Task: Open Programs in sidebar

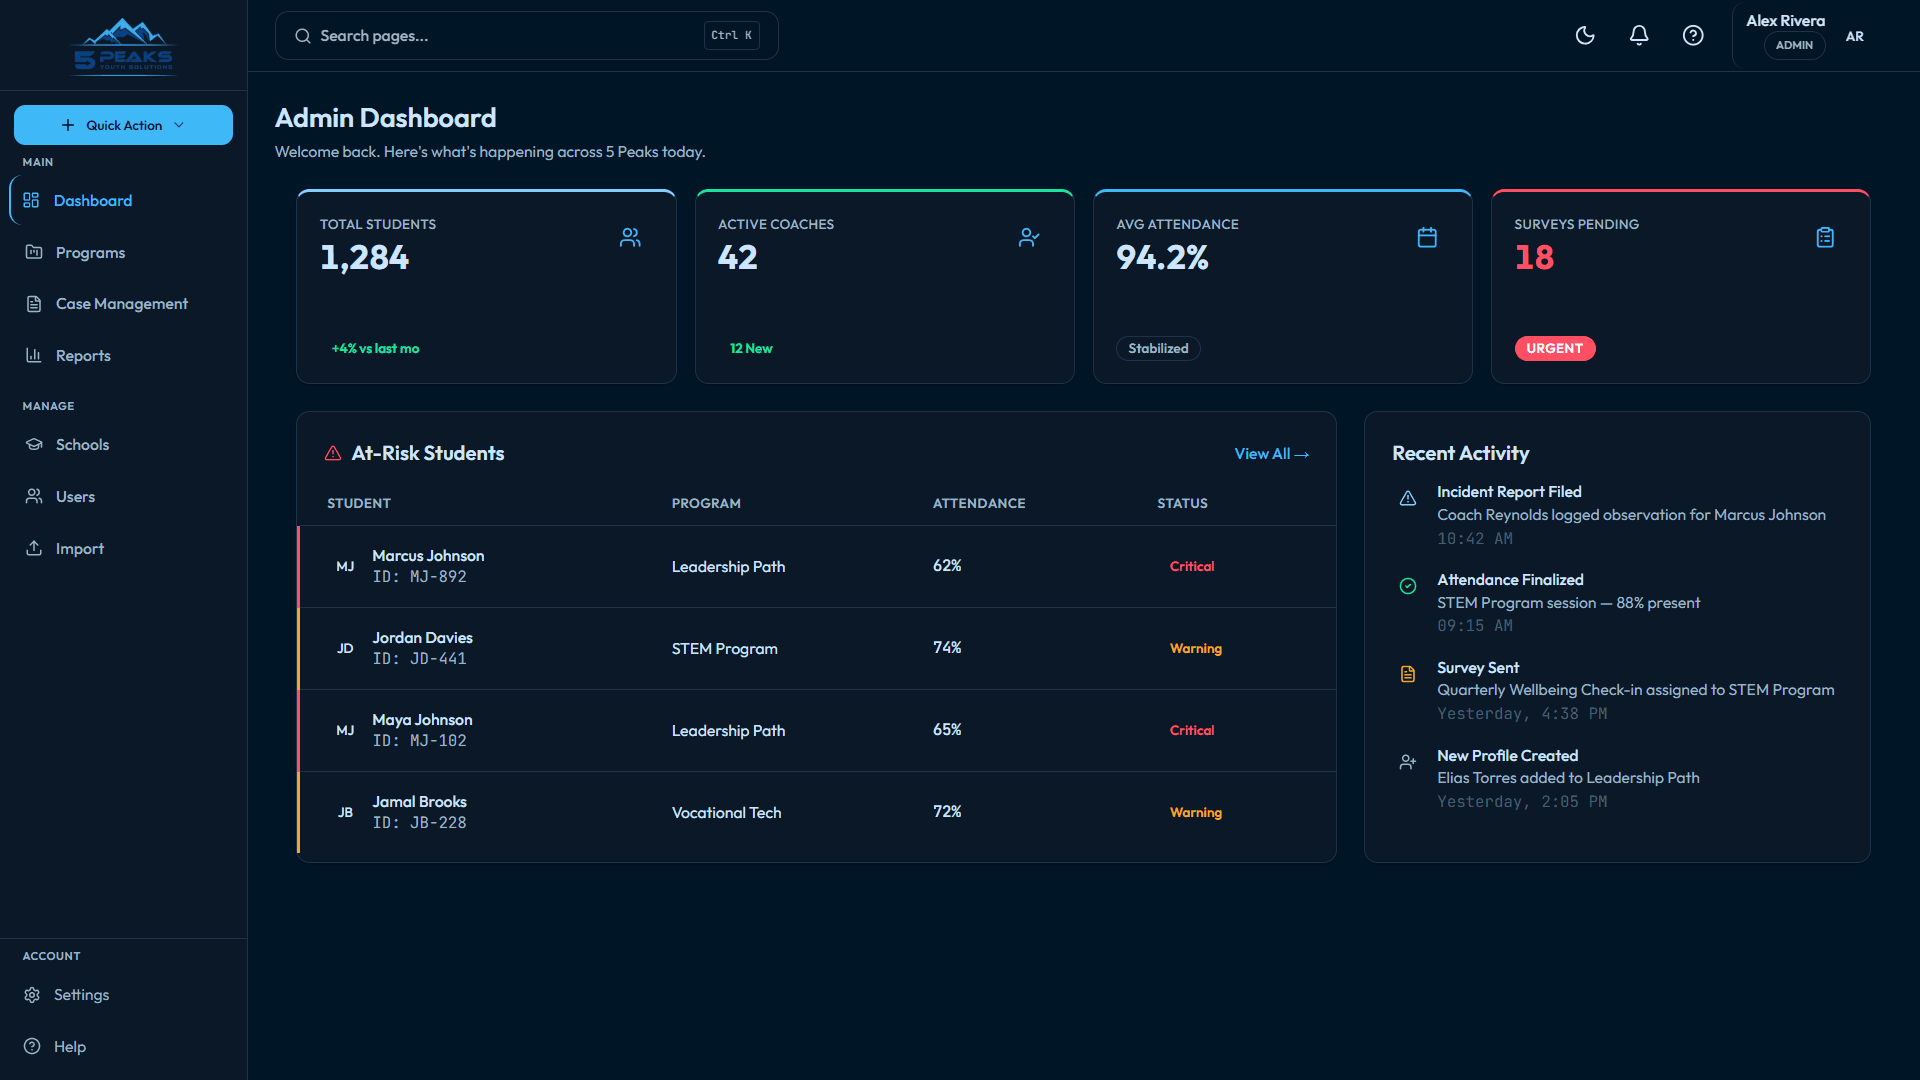Action: pos(124,253)
